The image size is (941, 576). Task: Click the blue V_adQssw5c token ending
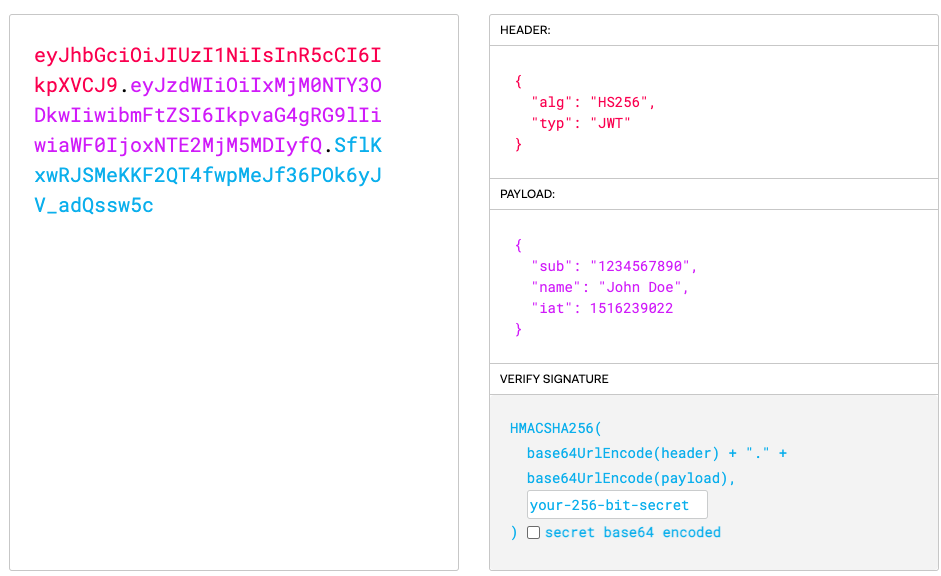tap(94, 205)
